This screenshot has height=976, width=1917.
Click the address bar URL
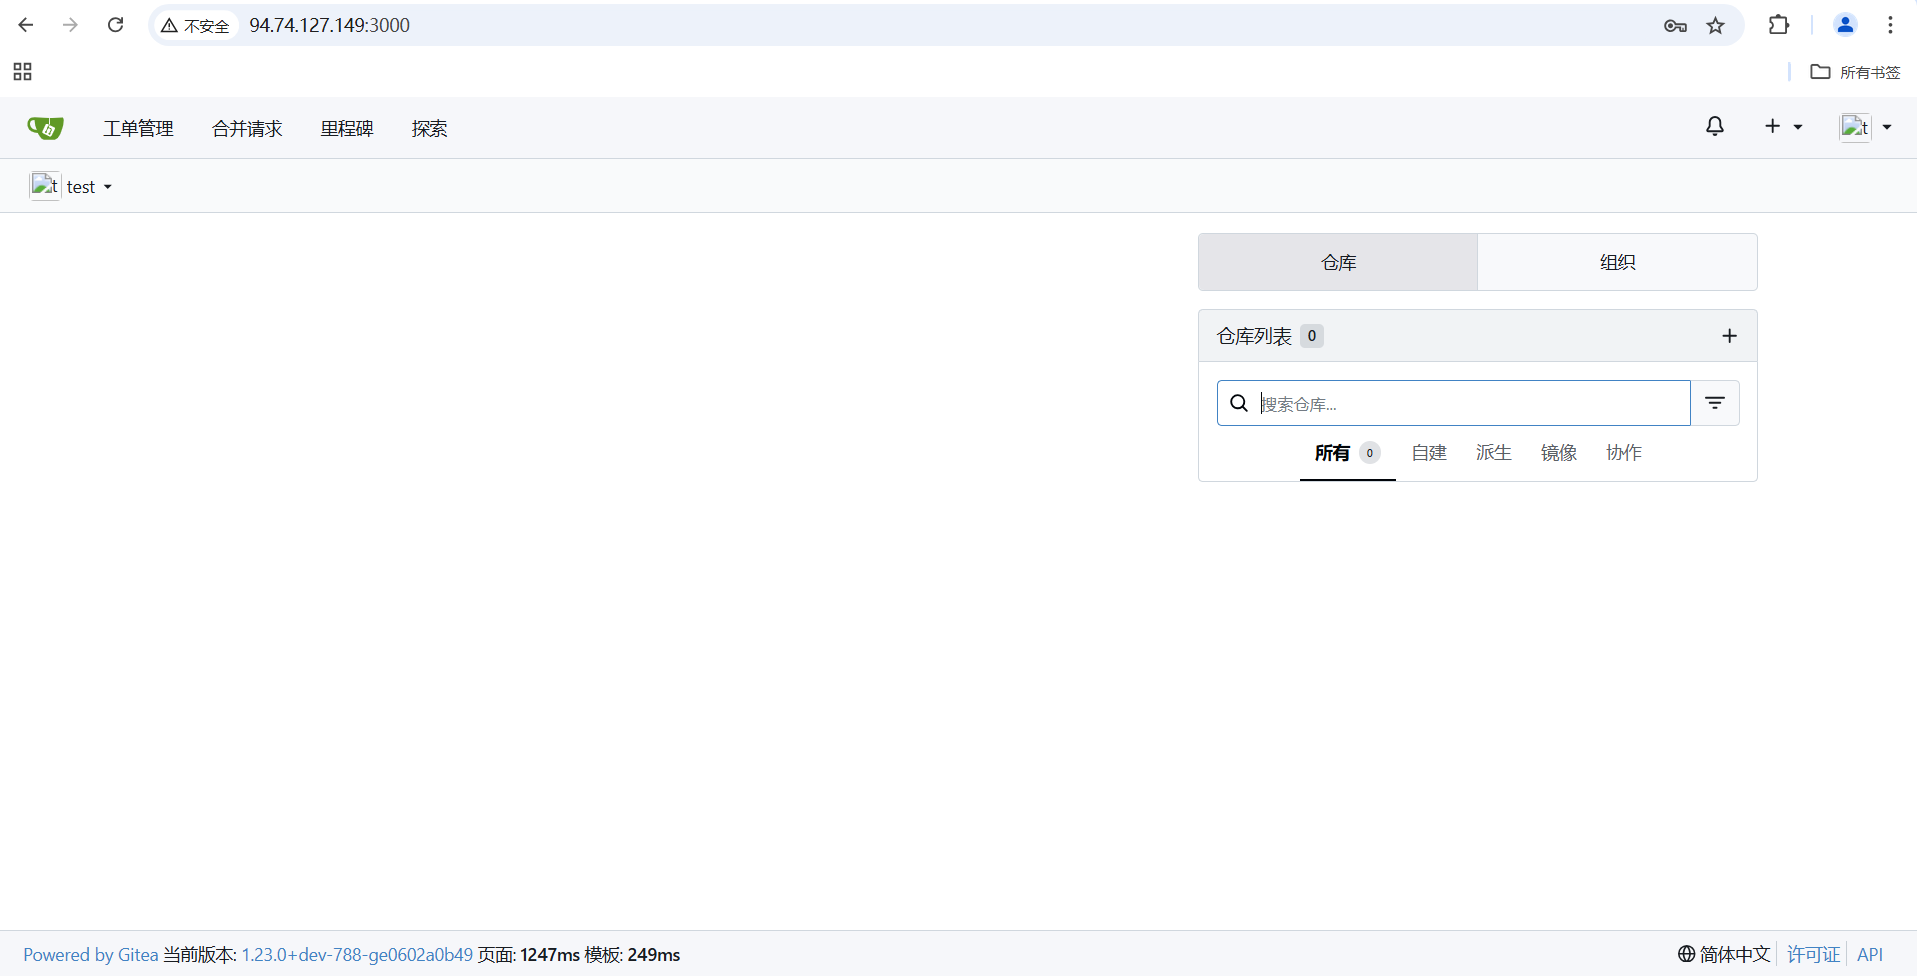[329, 25]
